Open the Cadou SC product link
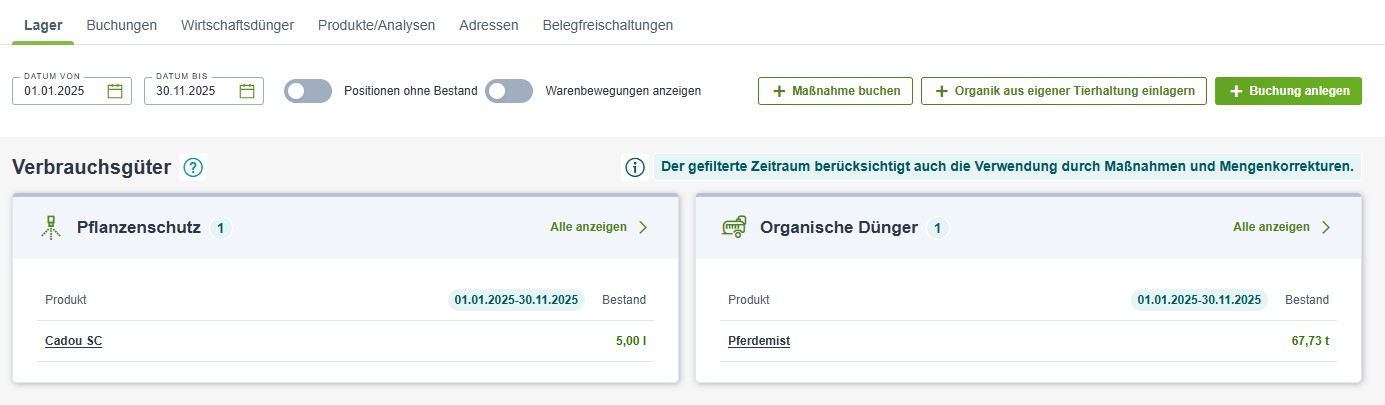 click(x=73, y=341)
